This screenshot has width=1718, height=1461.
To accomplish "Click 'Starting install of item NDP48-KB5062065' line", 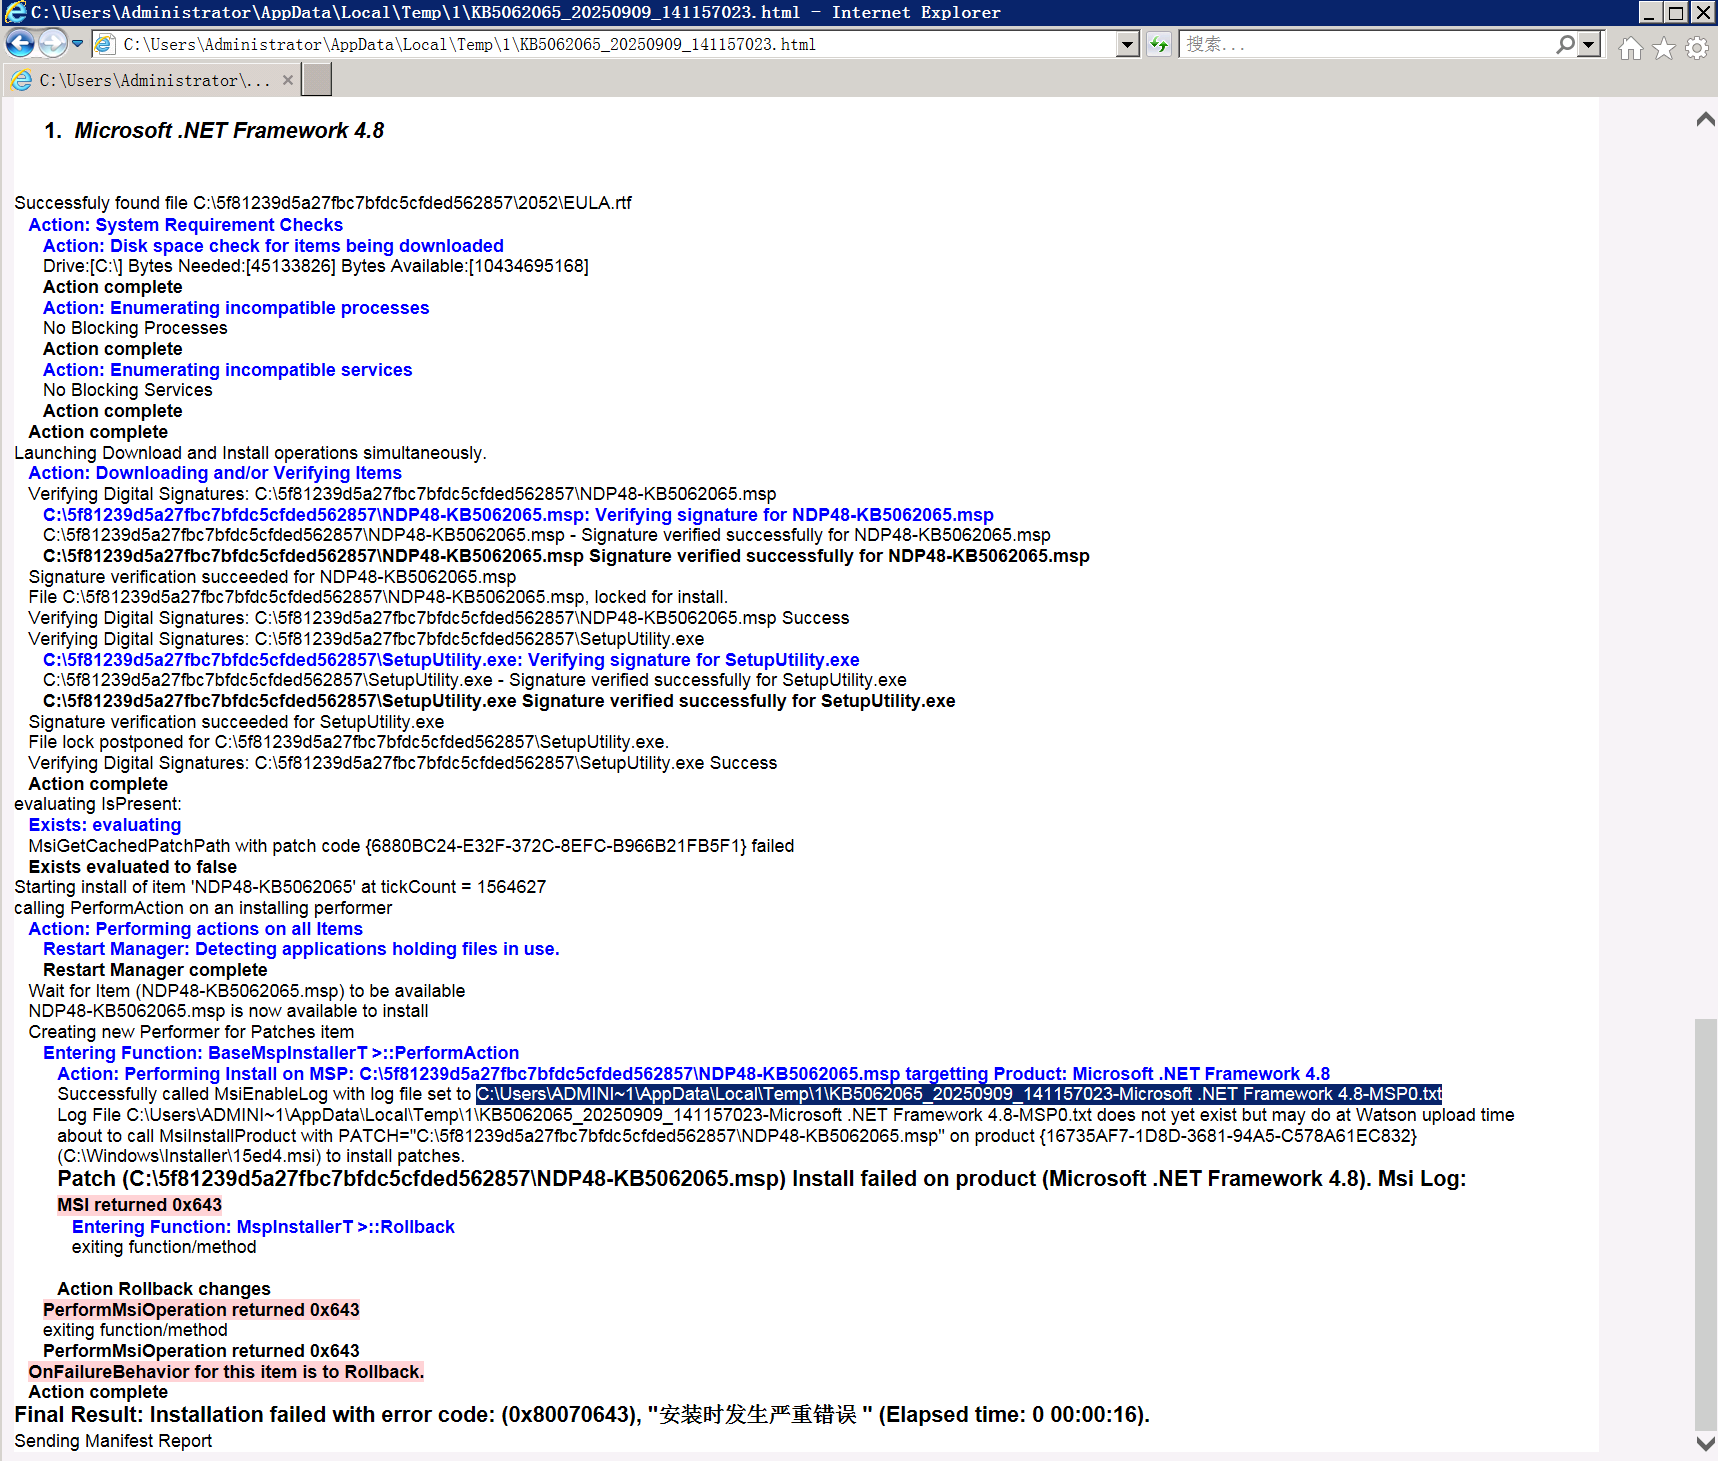I will (x=280, y=887).
